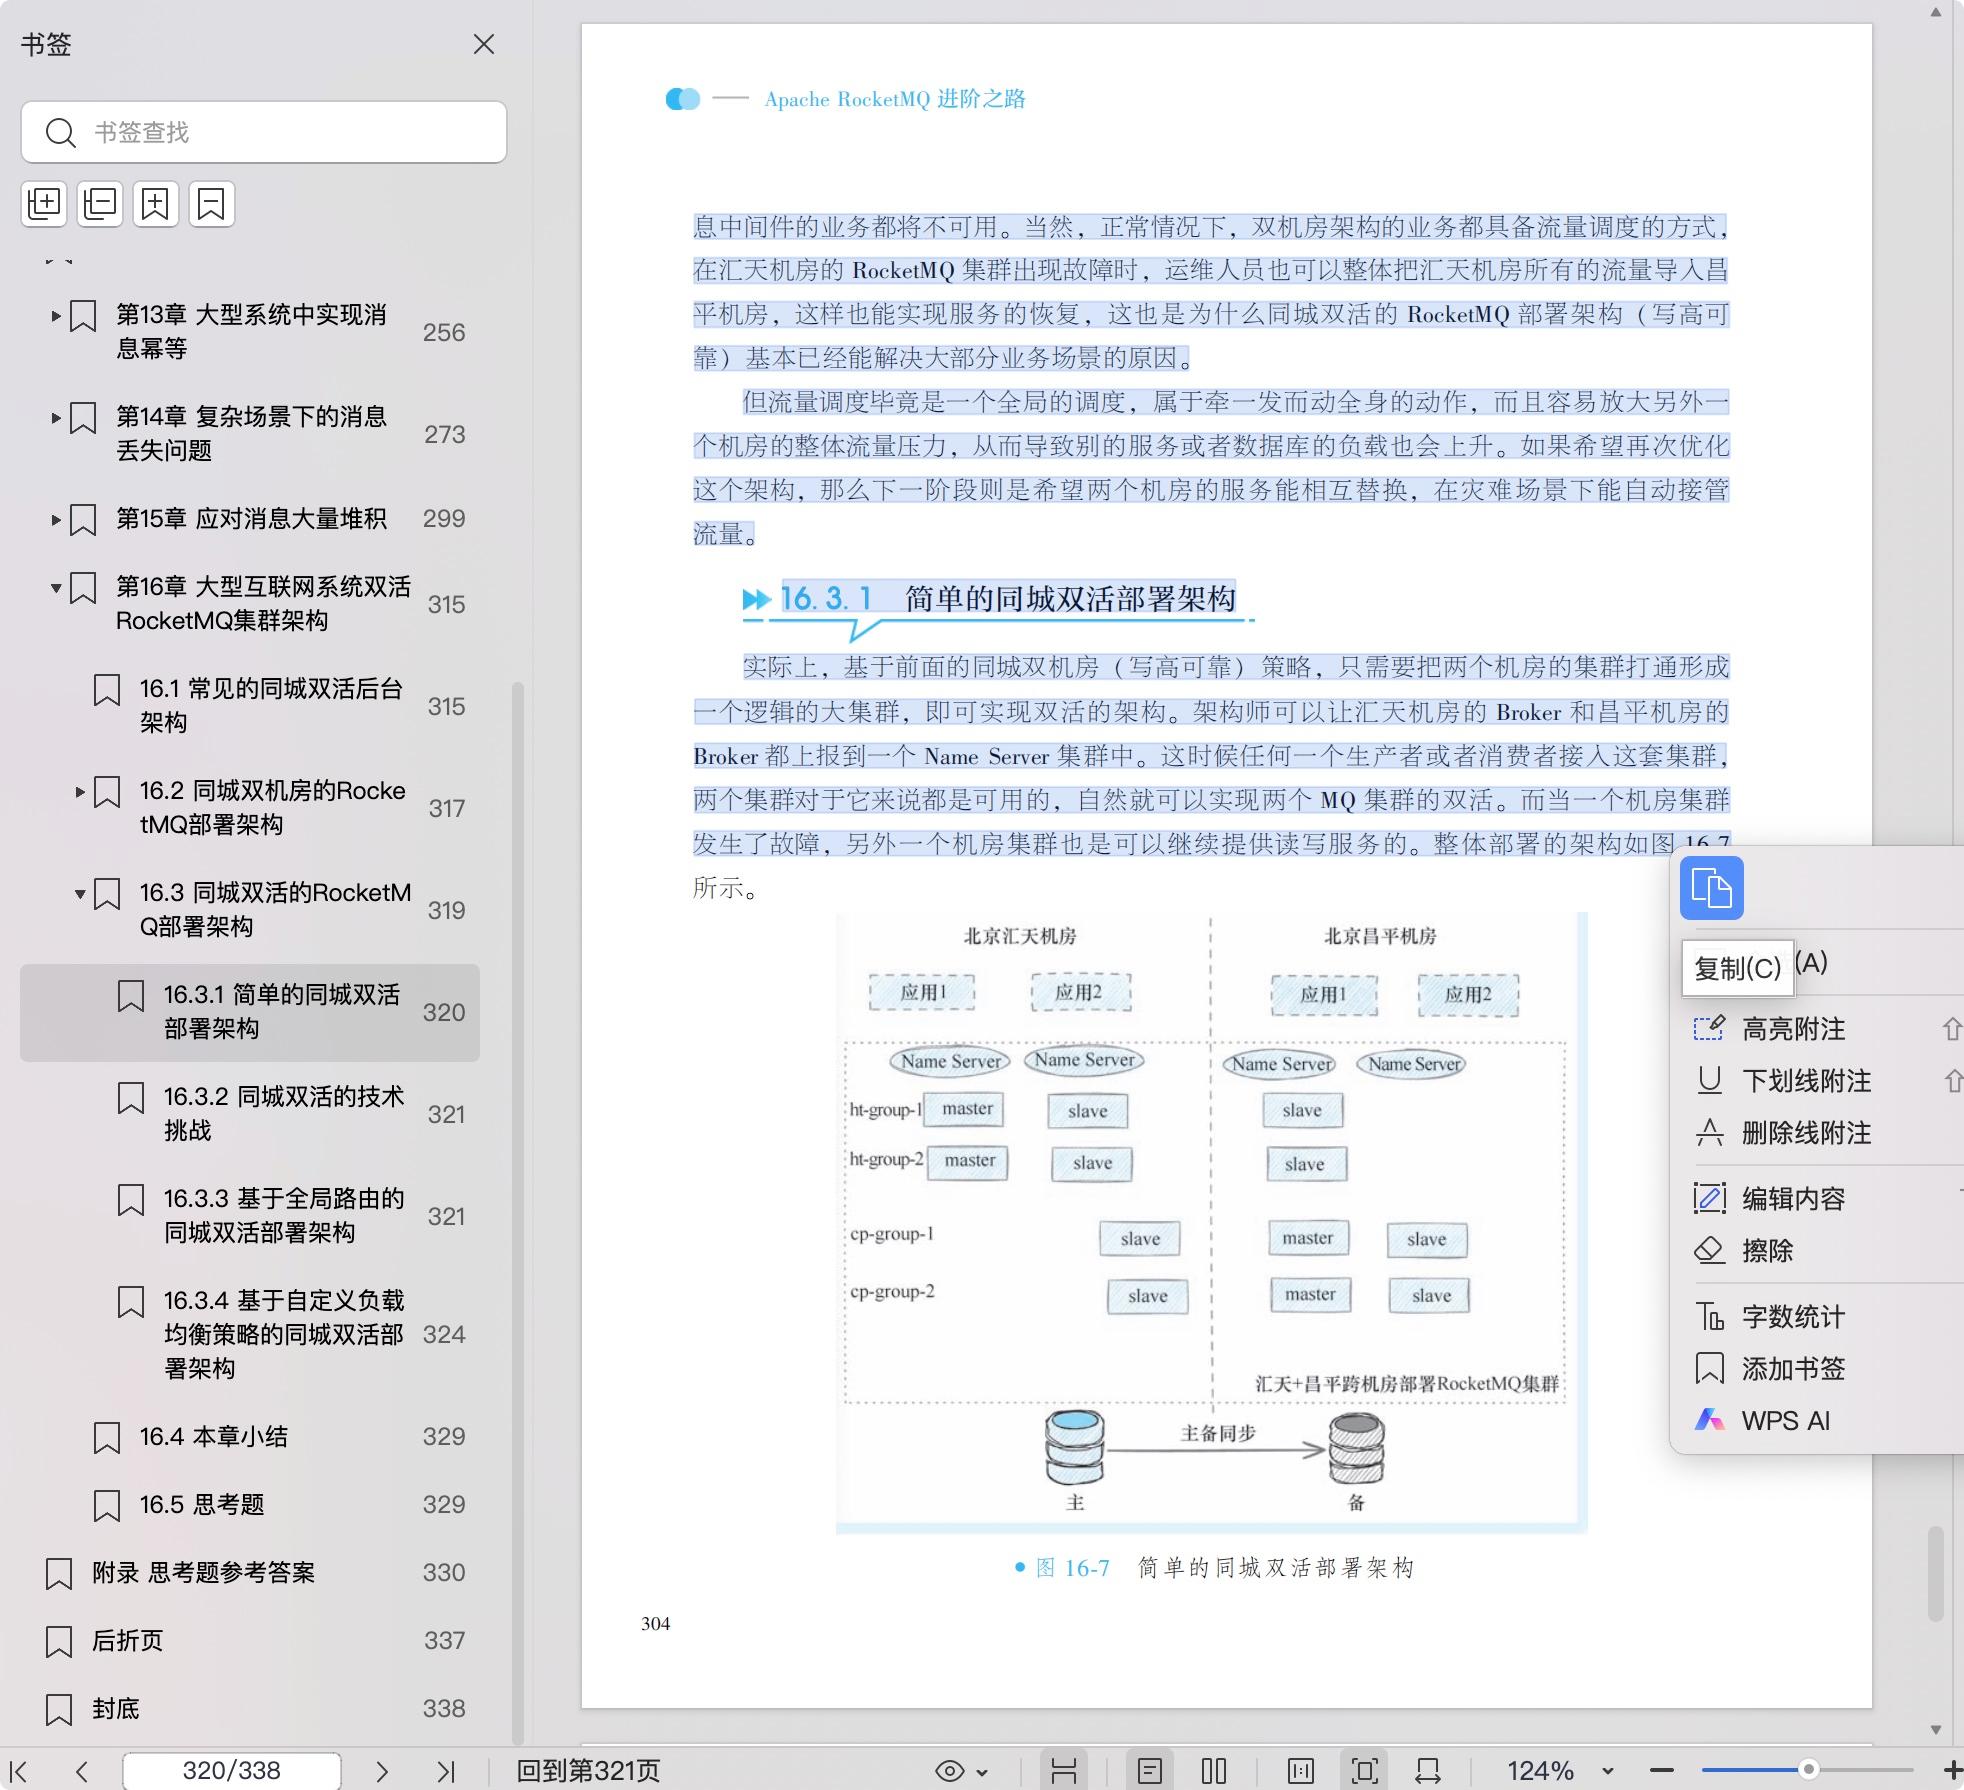Expand the 第13章 bookmark
Image resolution: width=1964 pixels, height=1790 pixels.
coord(56,316)
